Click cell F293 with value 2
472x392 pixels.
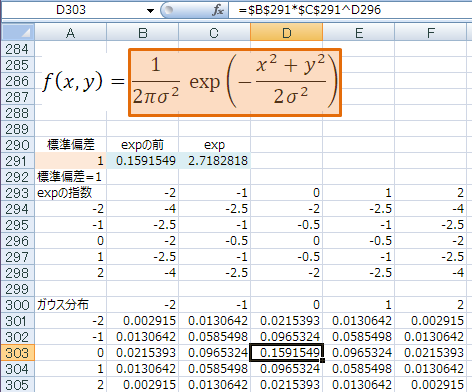[x=431, y=193]
